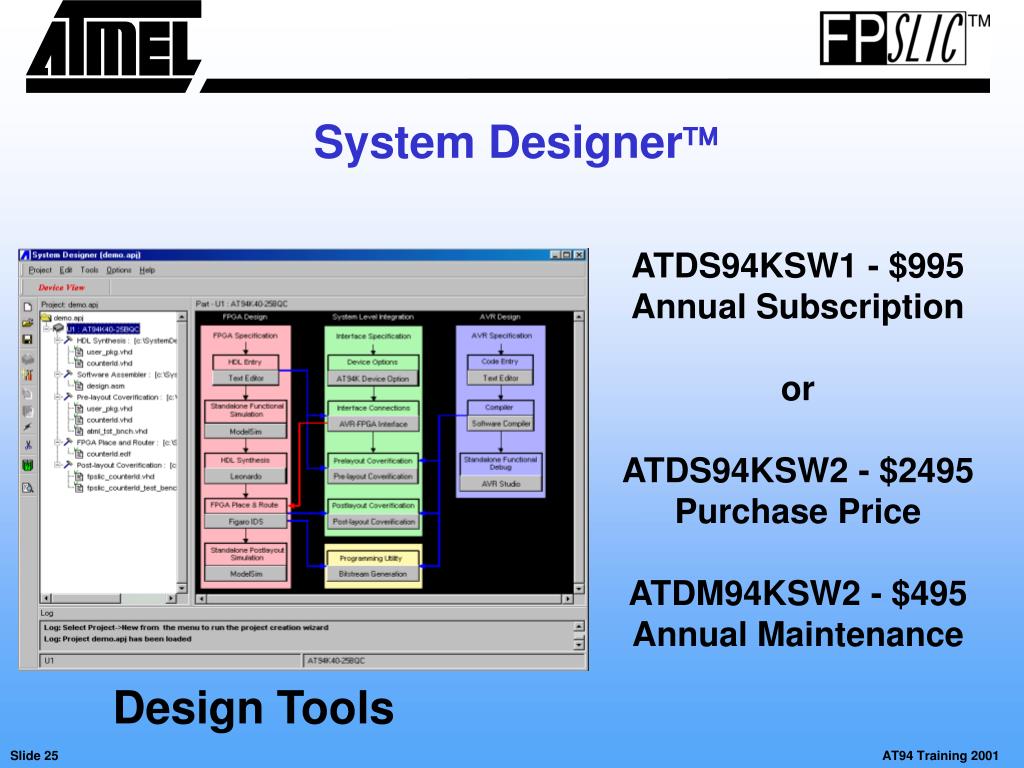Launch Leonardo under HDL Synthesis

(x=246, y=477)
